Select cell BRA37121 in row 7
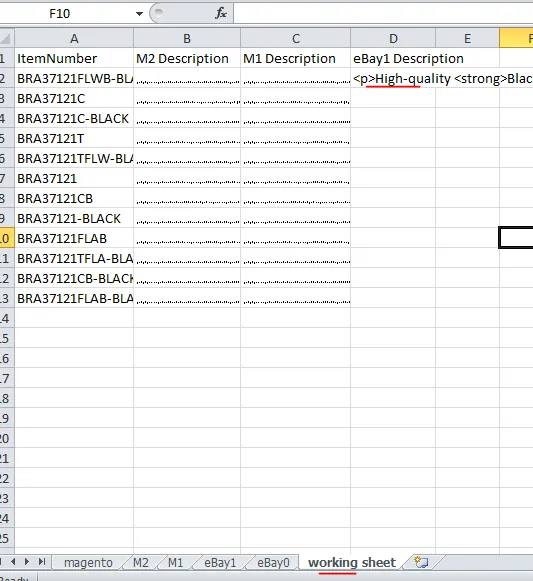This screenshot has height=581, width=533. (x=74, y=178)
